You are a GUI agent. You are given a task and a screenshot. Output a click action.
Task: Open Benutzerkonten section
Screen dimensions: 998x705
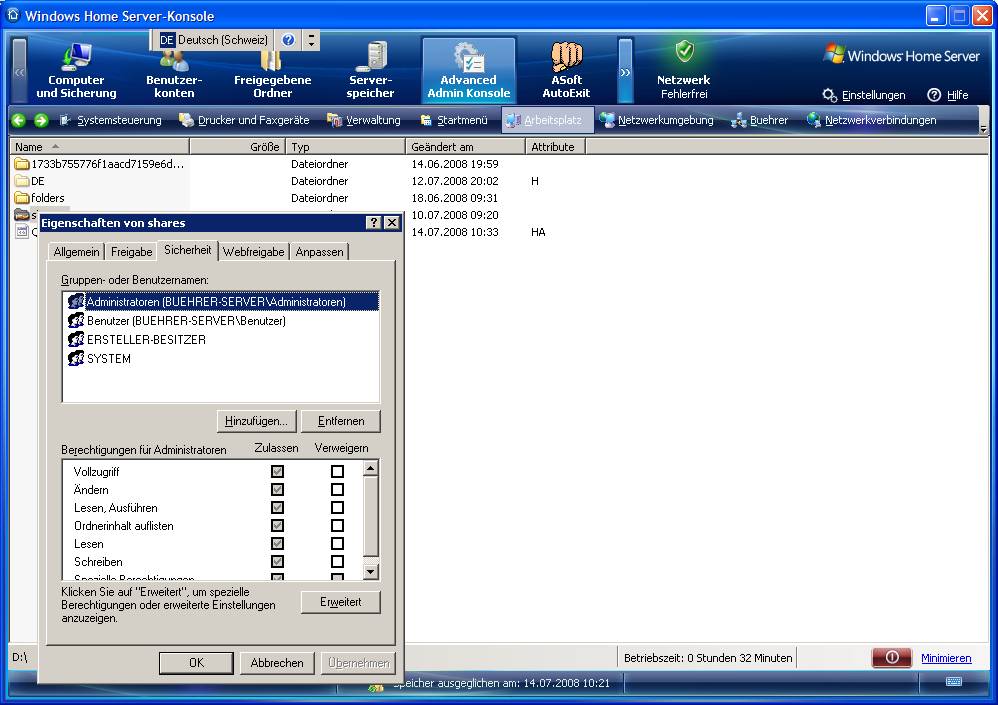point(174,71)
